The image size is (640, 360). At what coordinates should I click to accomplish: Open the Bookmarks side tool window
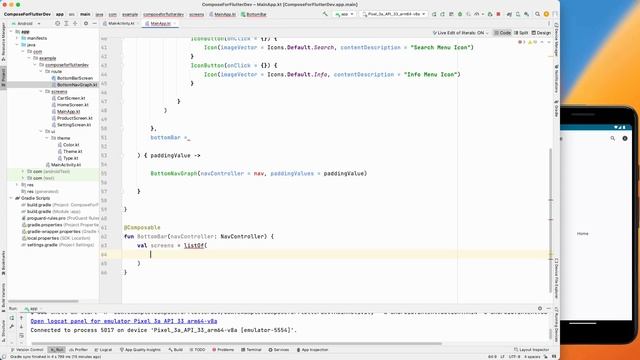[3, 262]
